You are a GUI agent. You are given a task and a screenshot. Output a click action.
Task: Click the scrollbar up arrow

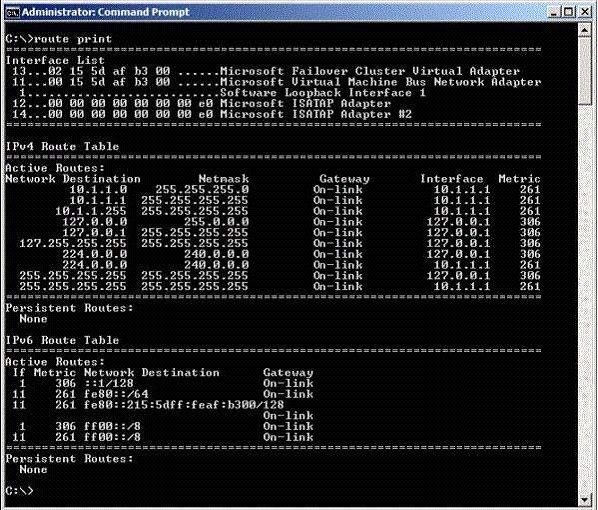click(x=585, y=30)
